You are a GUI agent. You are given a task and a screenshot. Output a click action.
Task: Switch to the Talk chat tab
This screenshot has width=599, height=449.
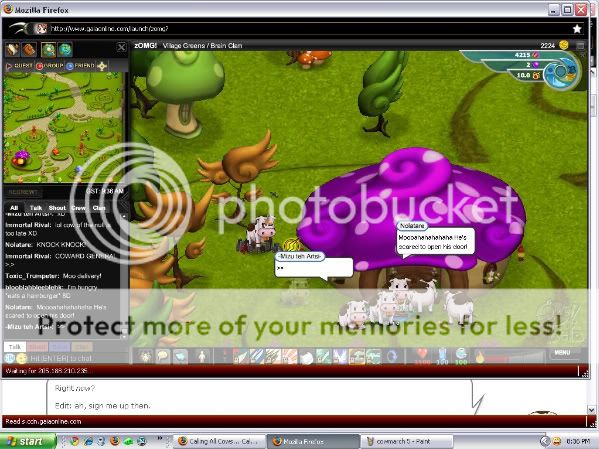click(36, 208)
